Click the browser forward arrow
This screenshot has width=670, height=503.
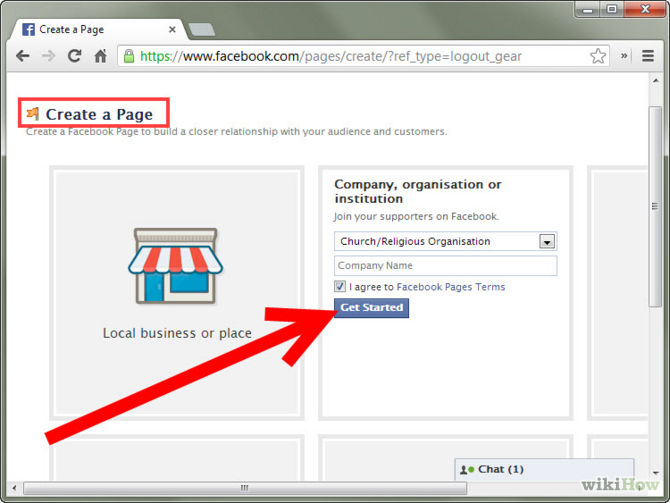click(48, 56)
